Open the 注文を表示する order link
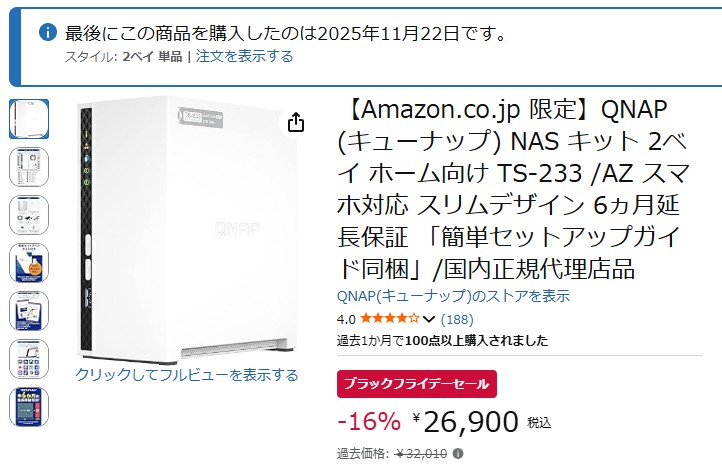 point(245,56)
